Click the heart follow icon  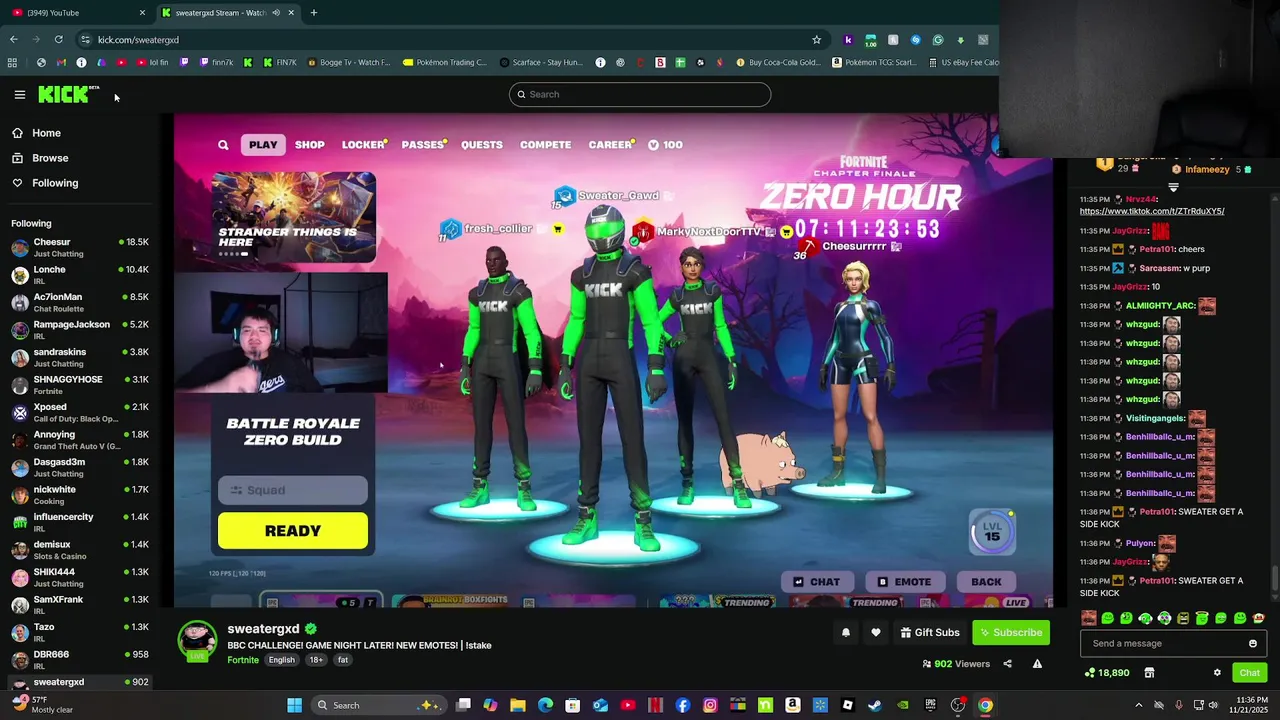tap(876, 632)
